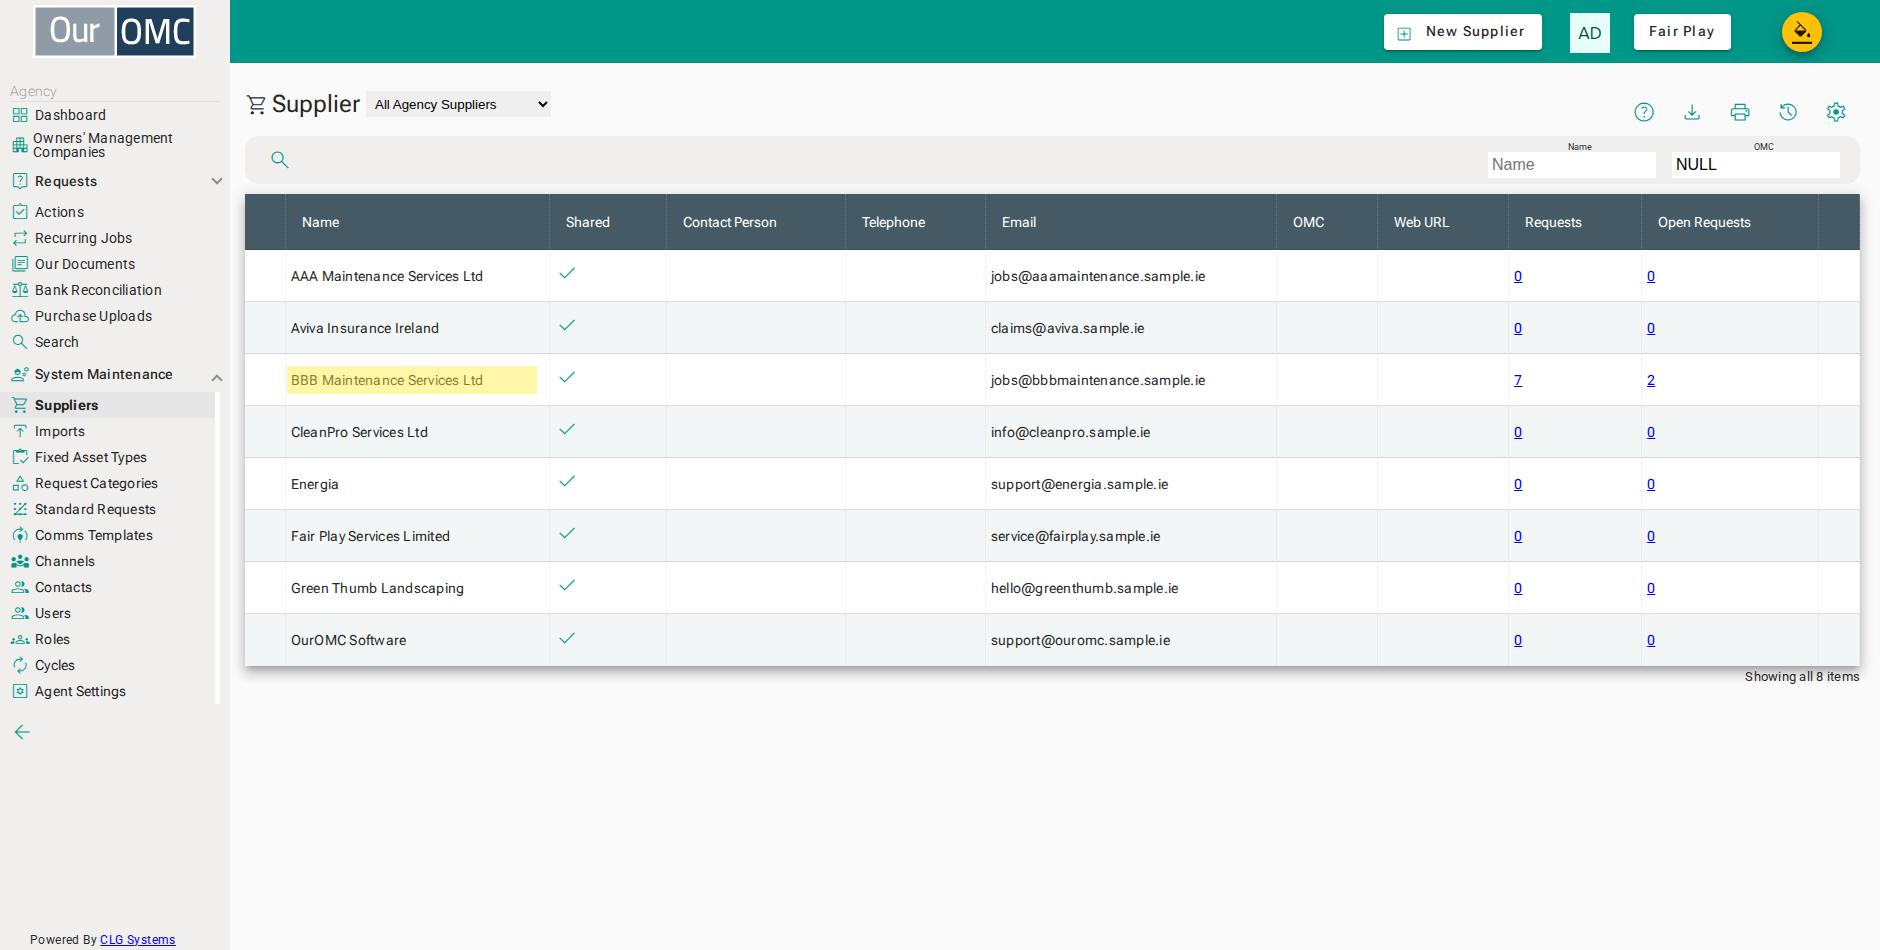Toggle Shared checkmark for Energia

point(567,482)
